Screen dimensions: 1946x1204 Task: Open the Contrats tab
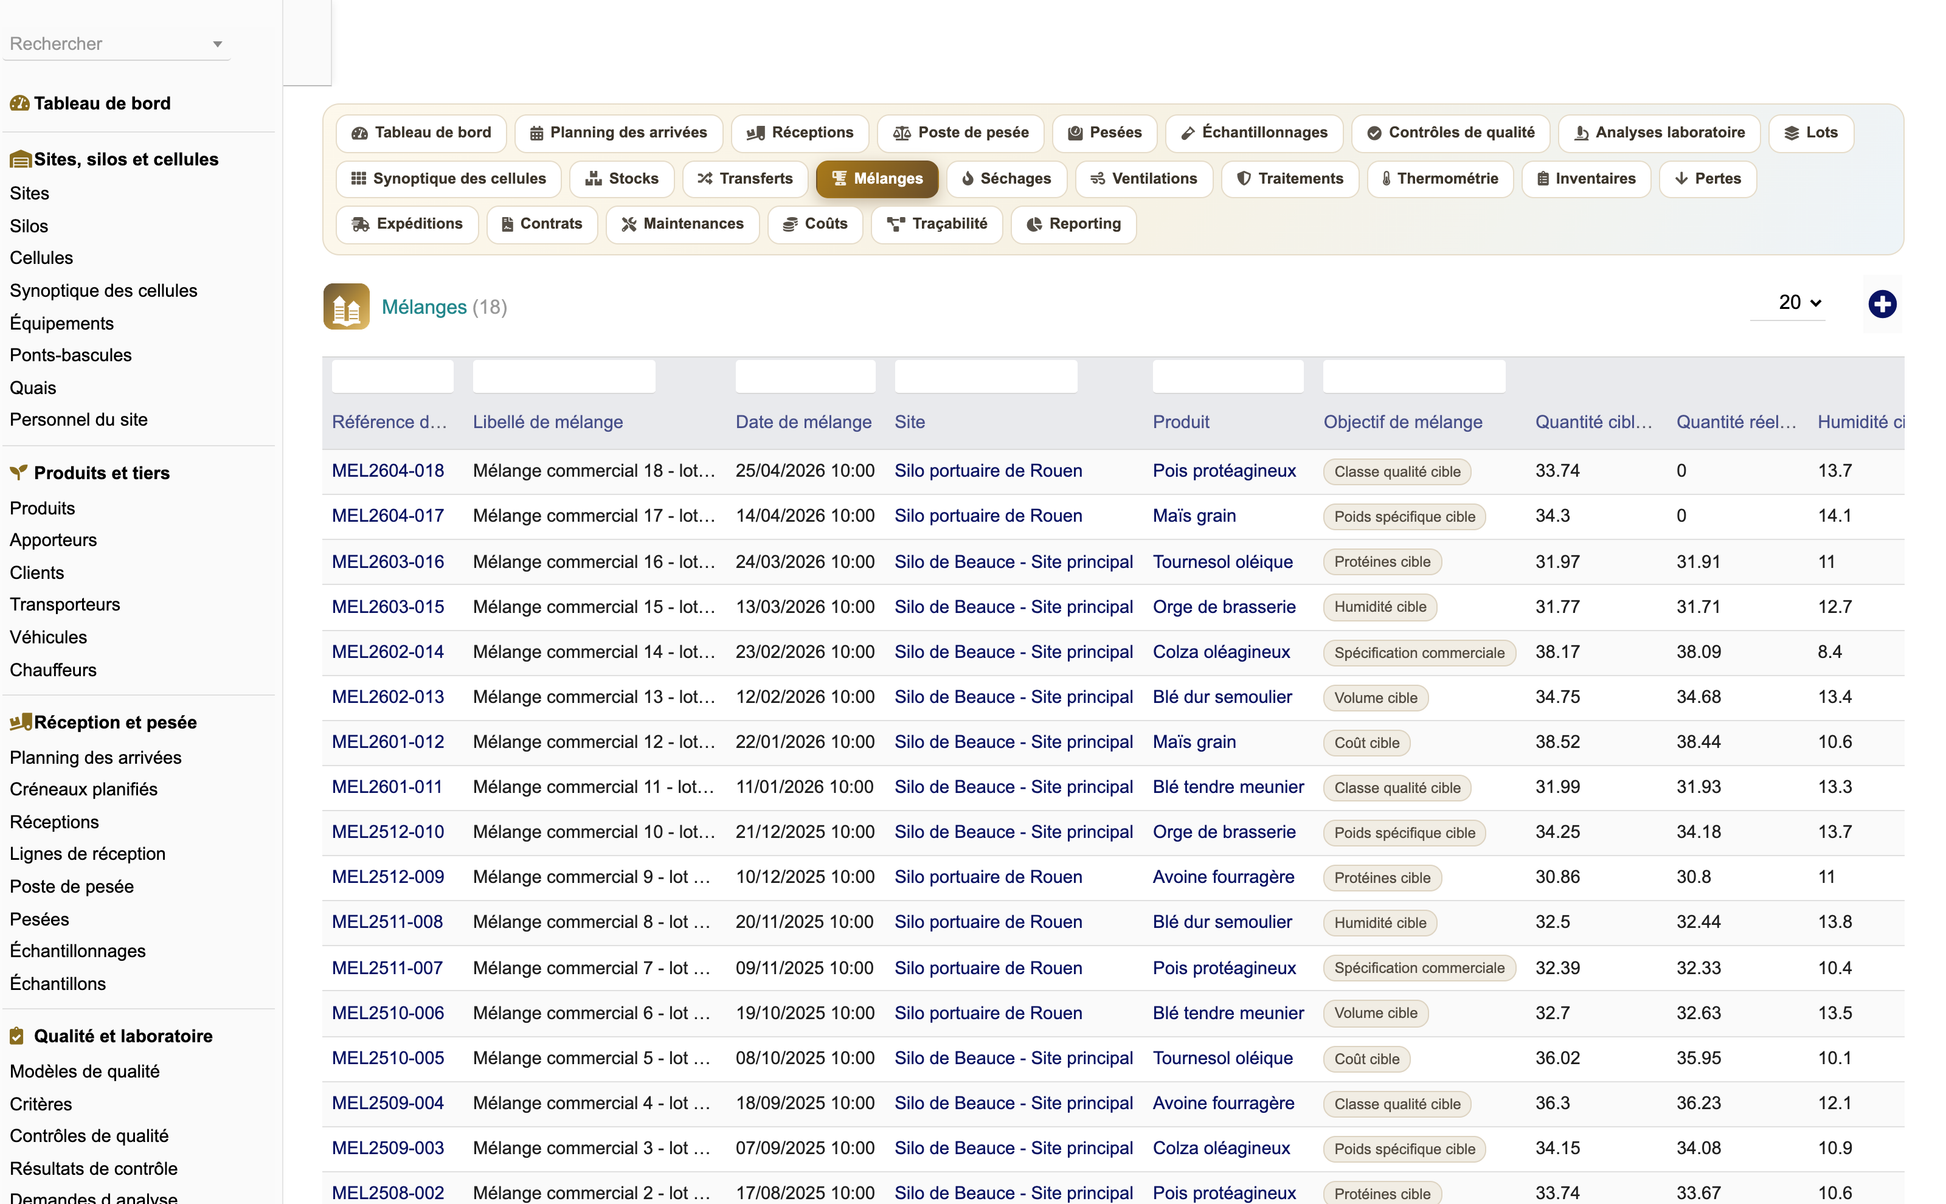coord(542,224)
